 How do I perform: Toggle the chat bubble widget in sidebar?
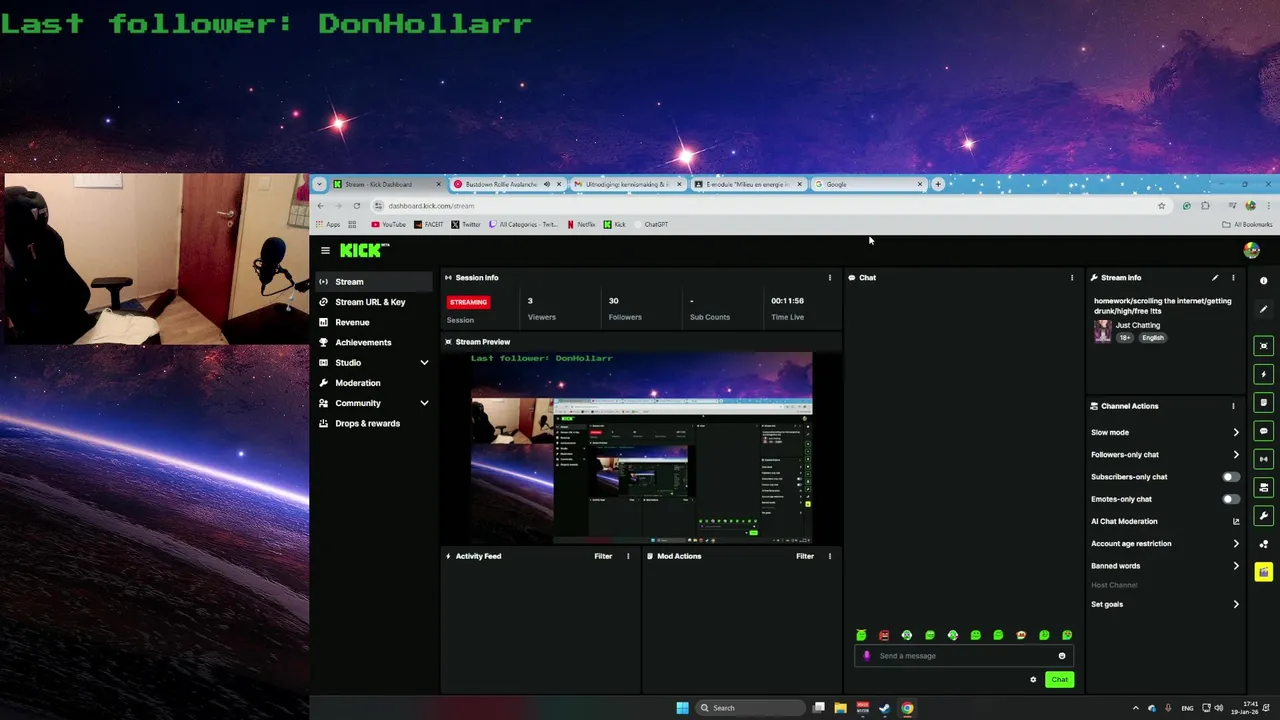[1264, 431]
